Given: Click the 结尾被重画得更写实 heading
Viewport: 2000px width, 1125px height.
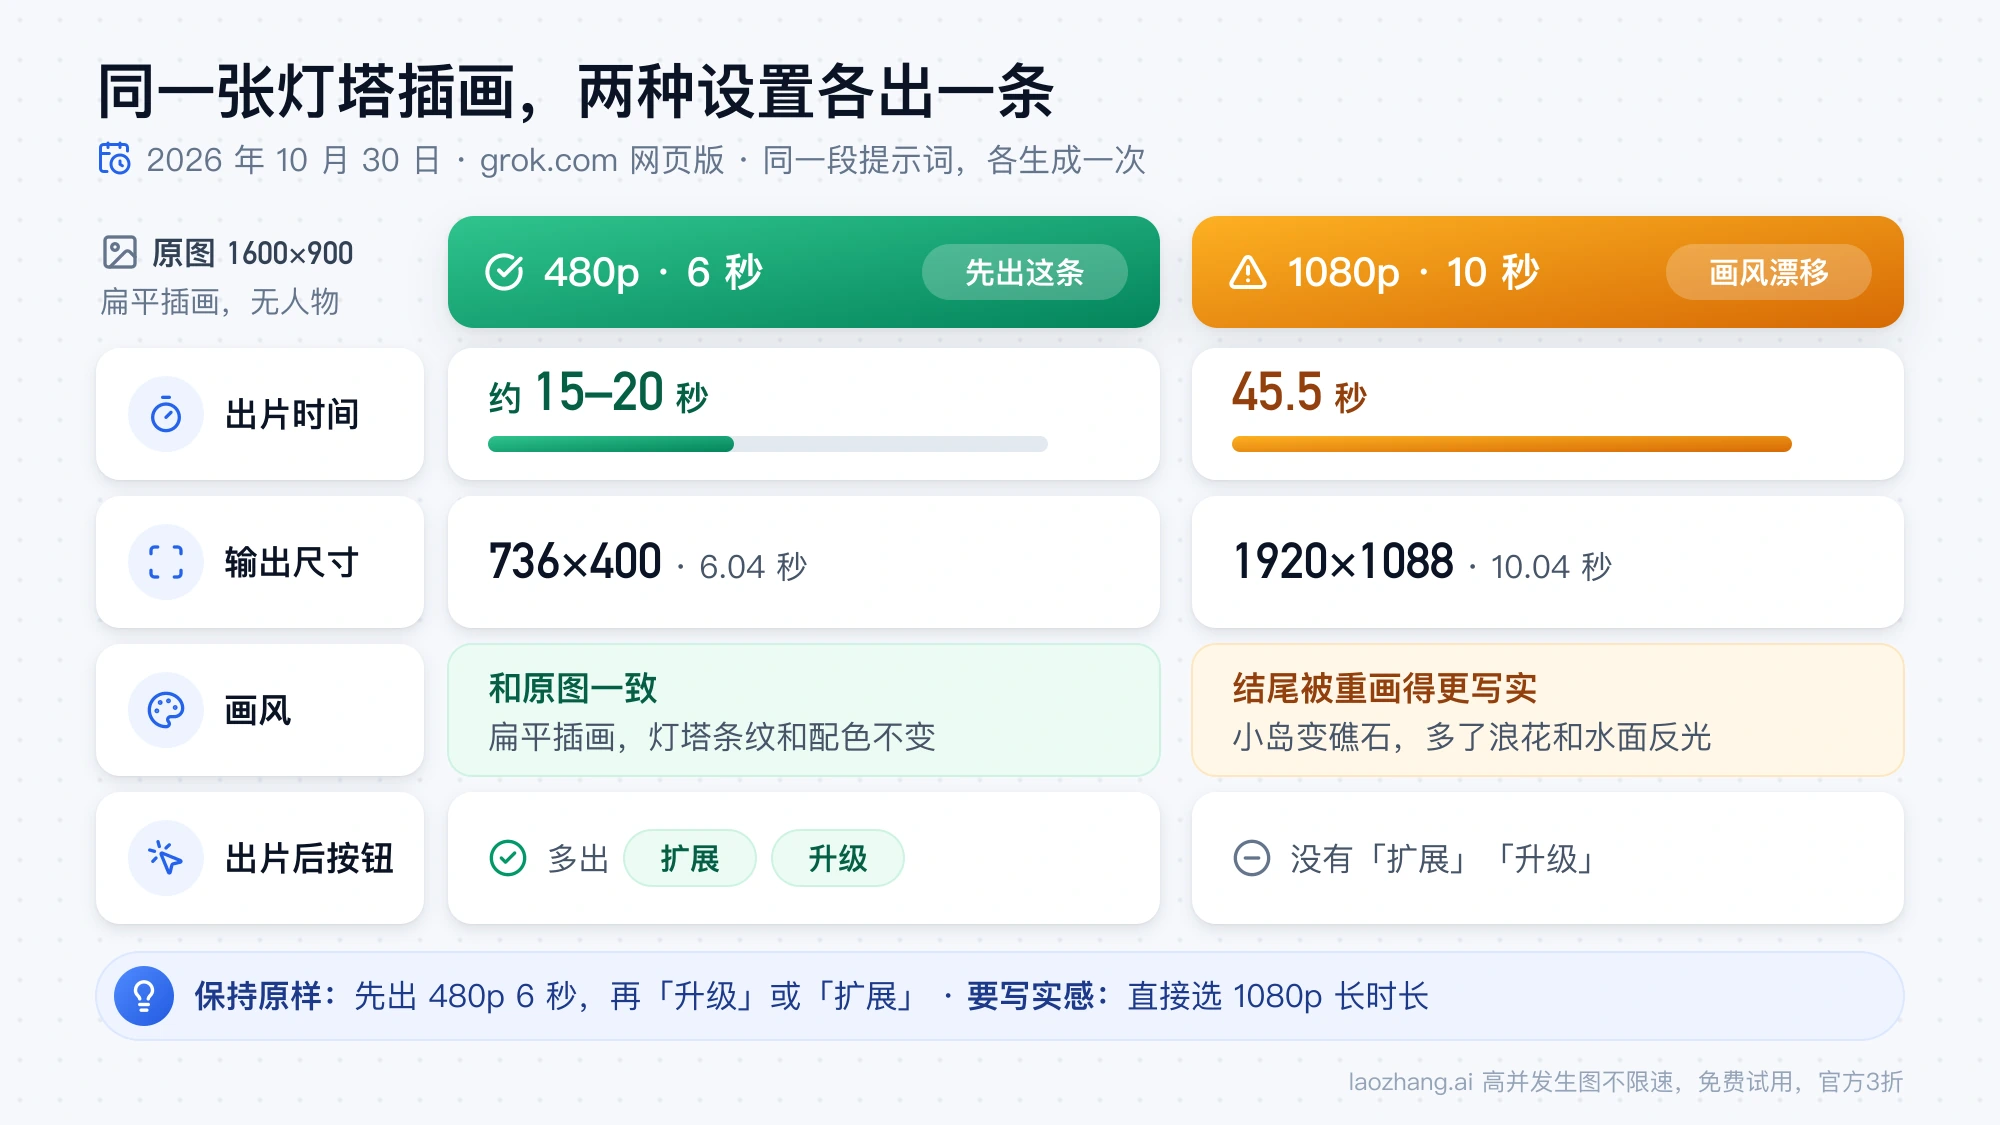Looking at the screenshot, I should pos(1385,688).
